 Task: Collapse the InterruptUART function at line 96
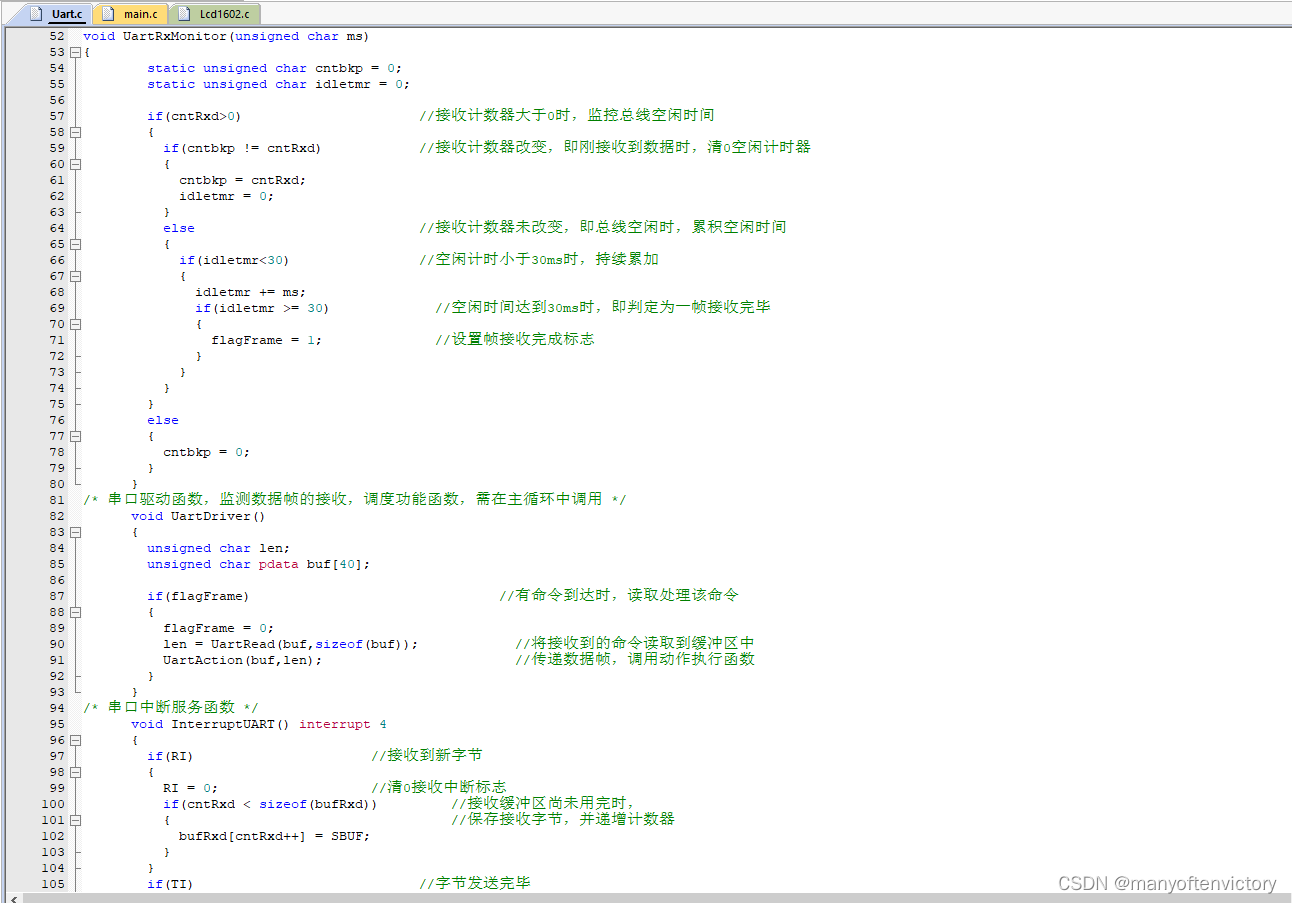click(x=75, y=740)
